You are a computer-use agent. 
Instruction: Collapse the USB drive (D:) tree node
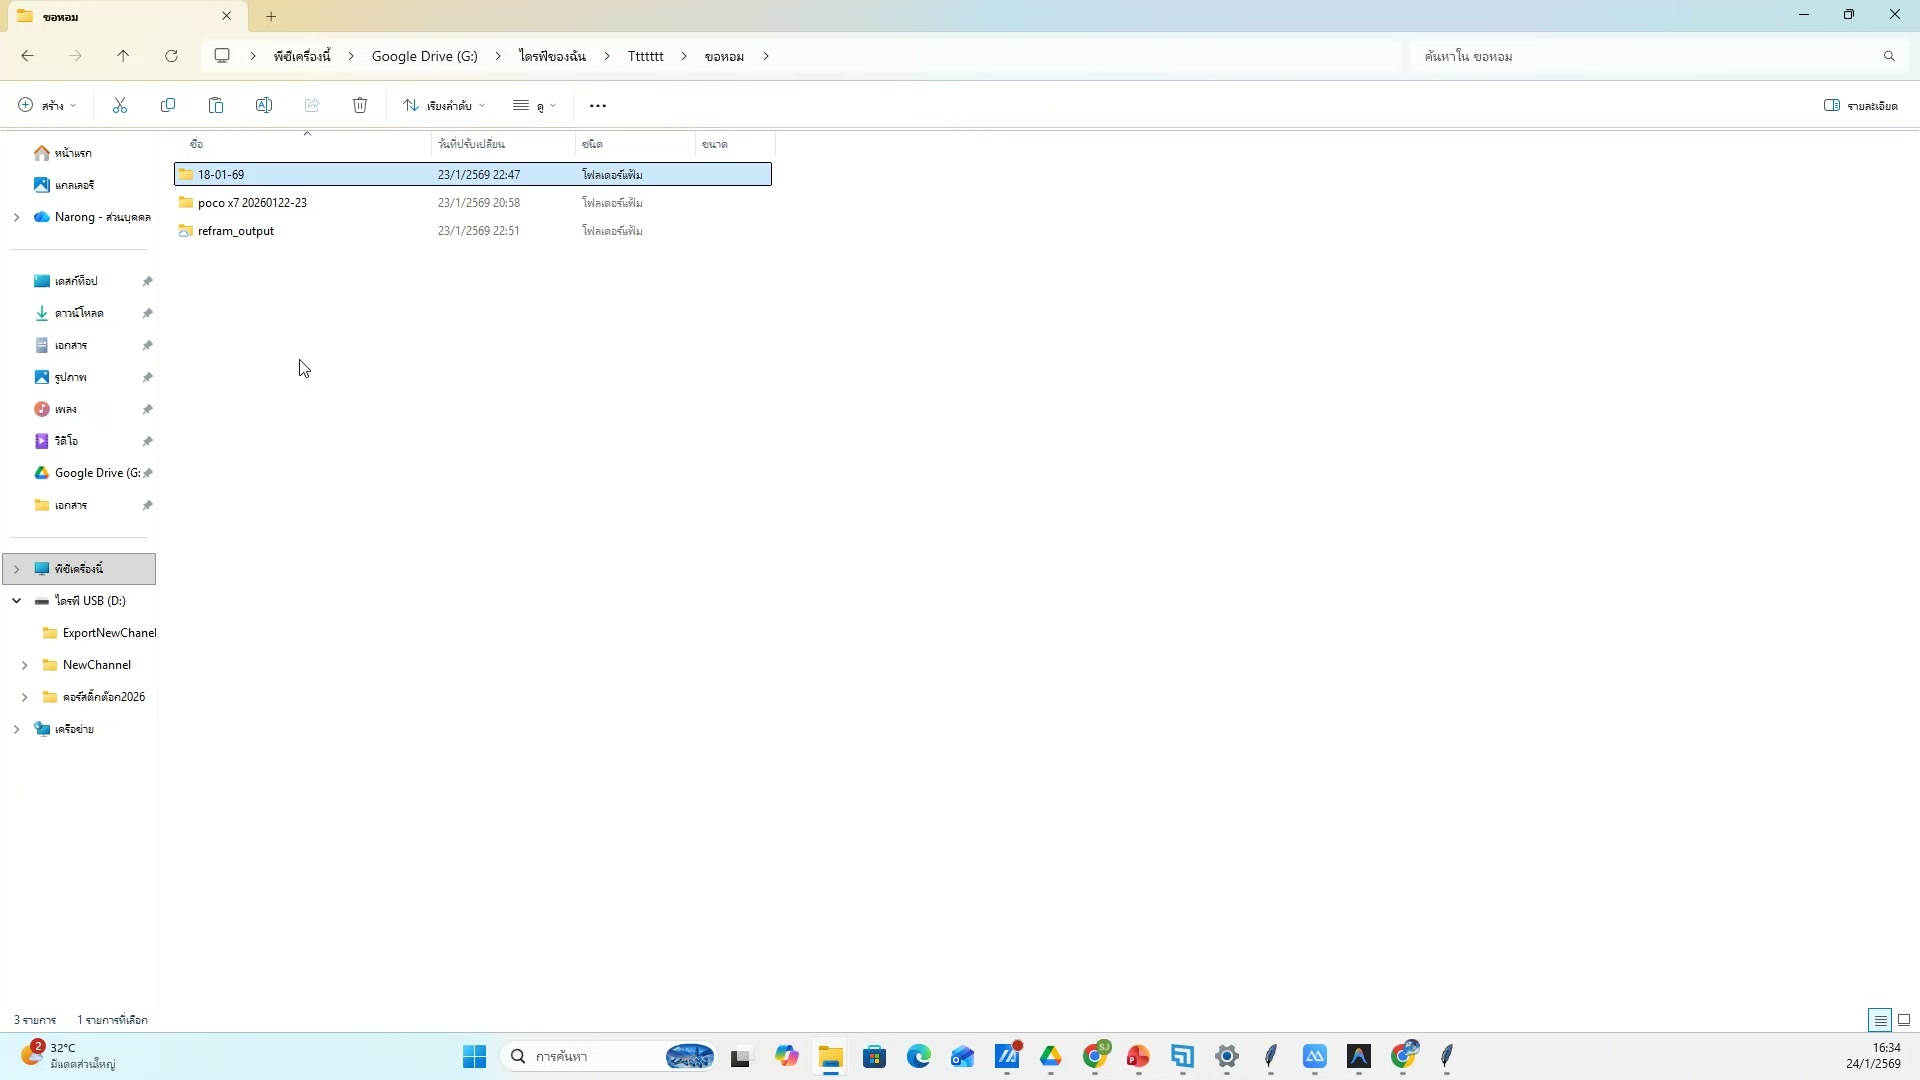[17, 601]
